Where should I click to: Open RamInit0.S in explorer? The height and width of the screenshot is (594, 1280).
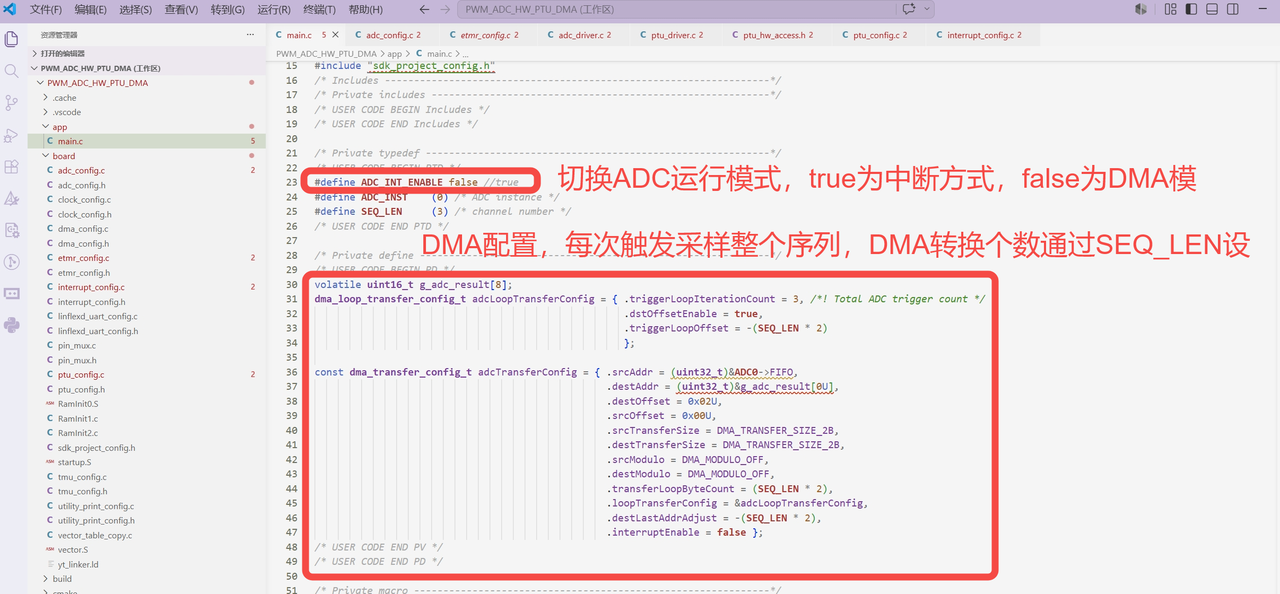click(147, 404)
